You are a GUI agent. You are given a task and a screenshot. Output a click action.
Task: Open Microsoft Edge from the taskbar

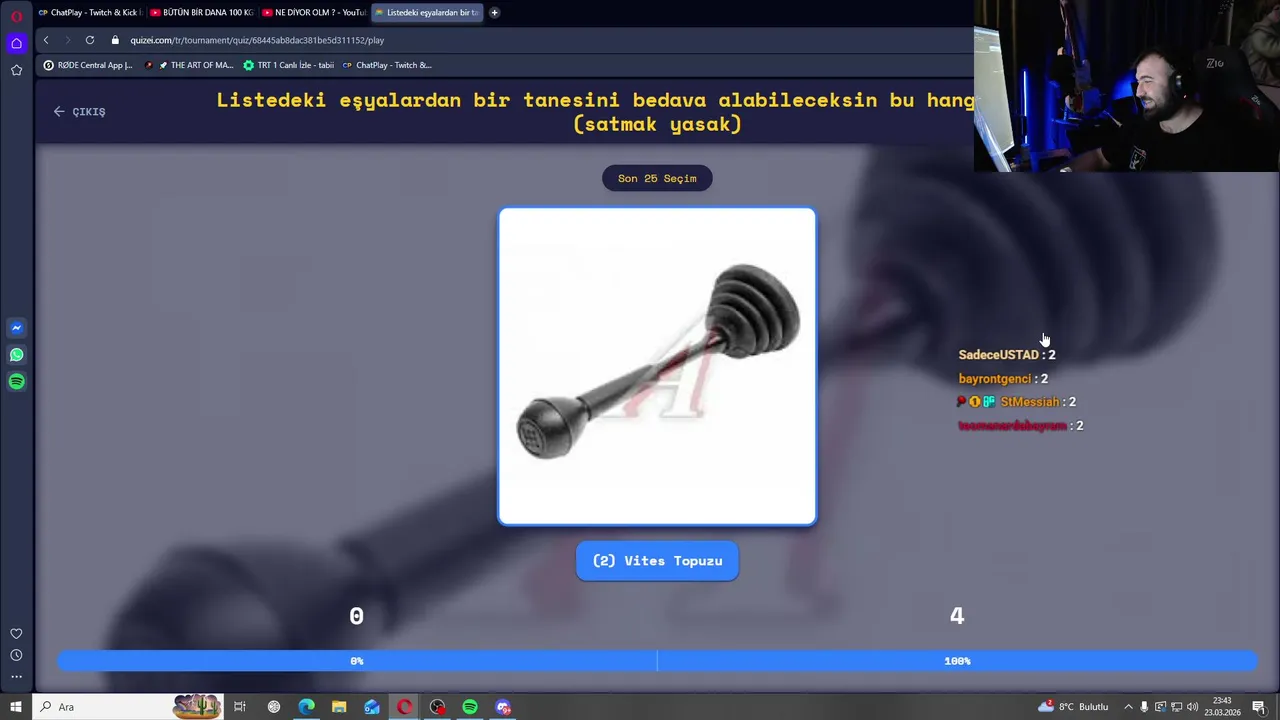306,707
